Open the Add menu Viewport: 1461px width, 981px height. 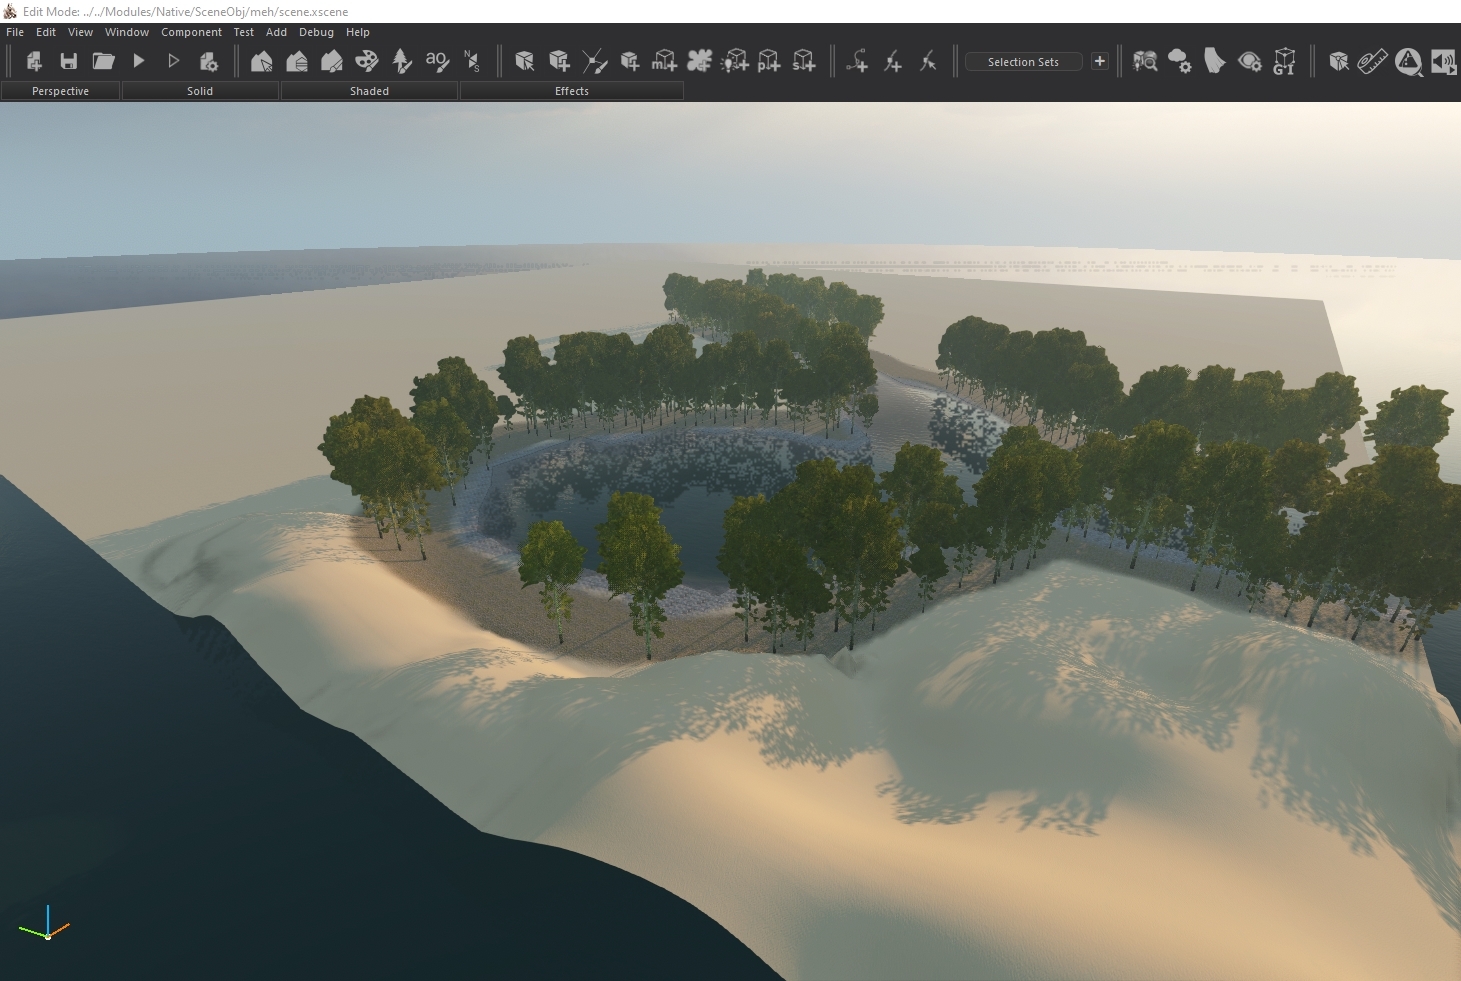coord(276,32)
